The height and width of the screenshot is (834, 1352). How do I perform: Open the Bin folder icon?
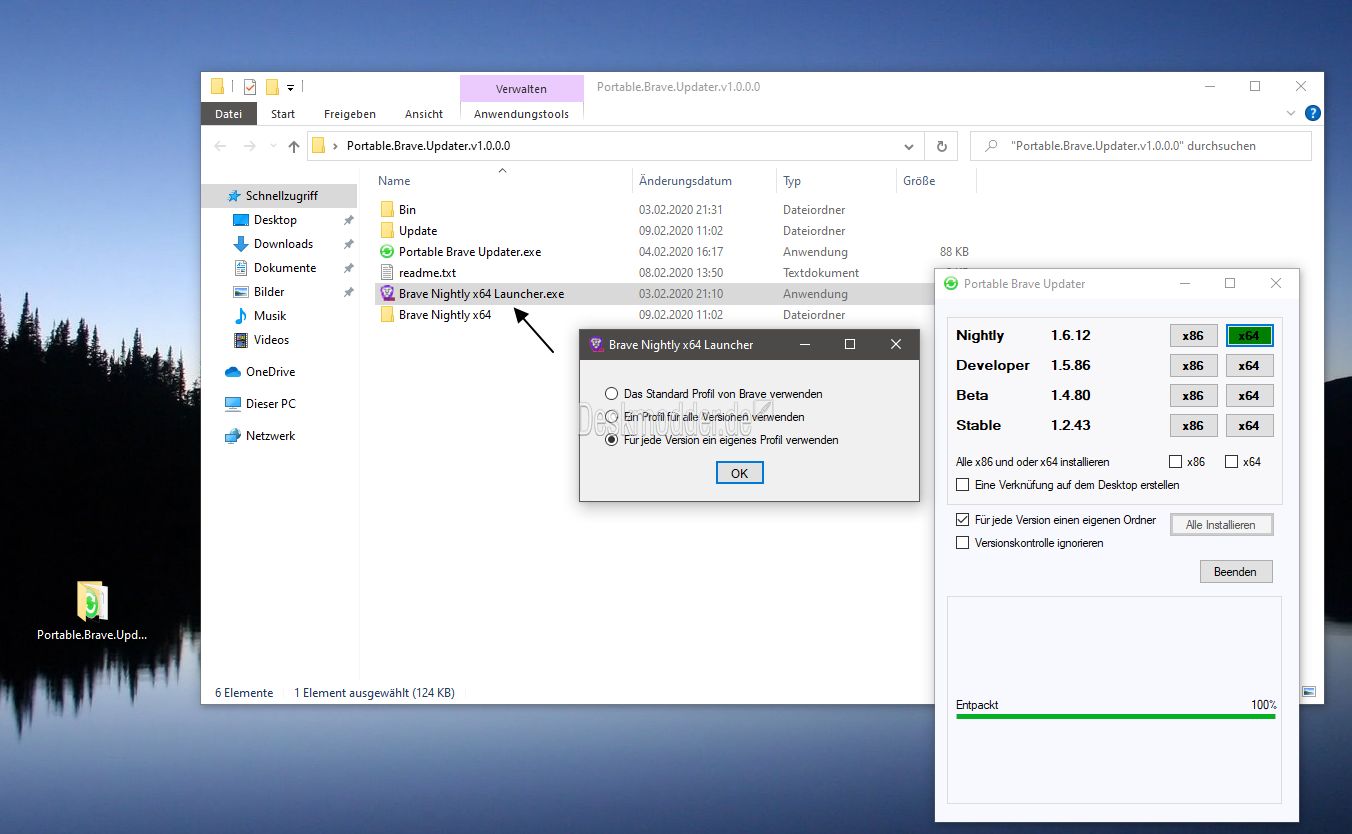click(x=388, y=210)
